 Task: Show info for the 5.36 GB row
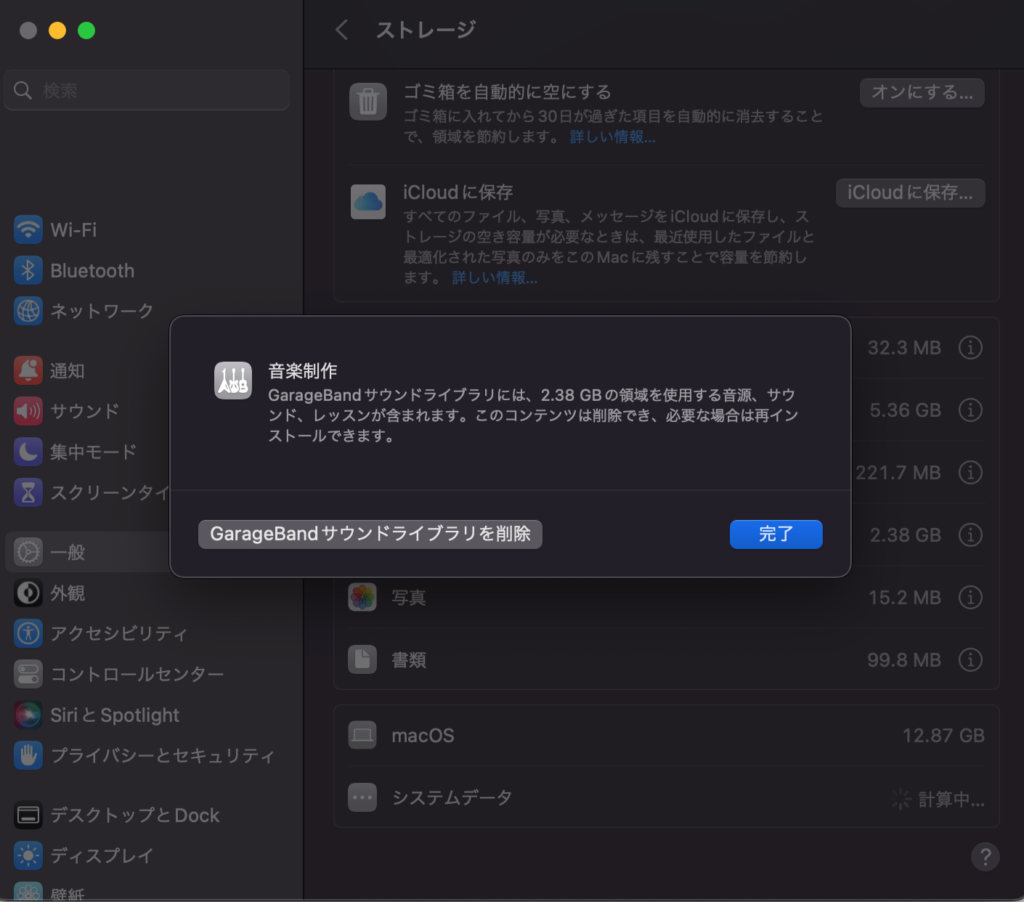pos(970,410)
